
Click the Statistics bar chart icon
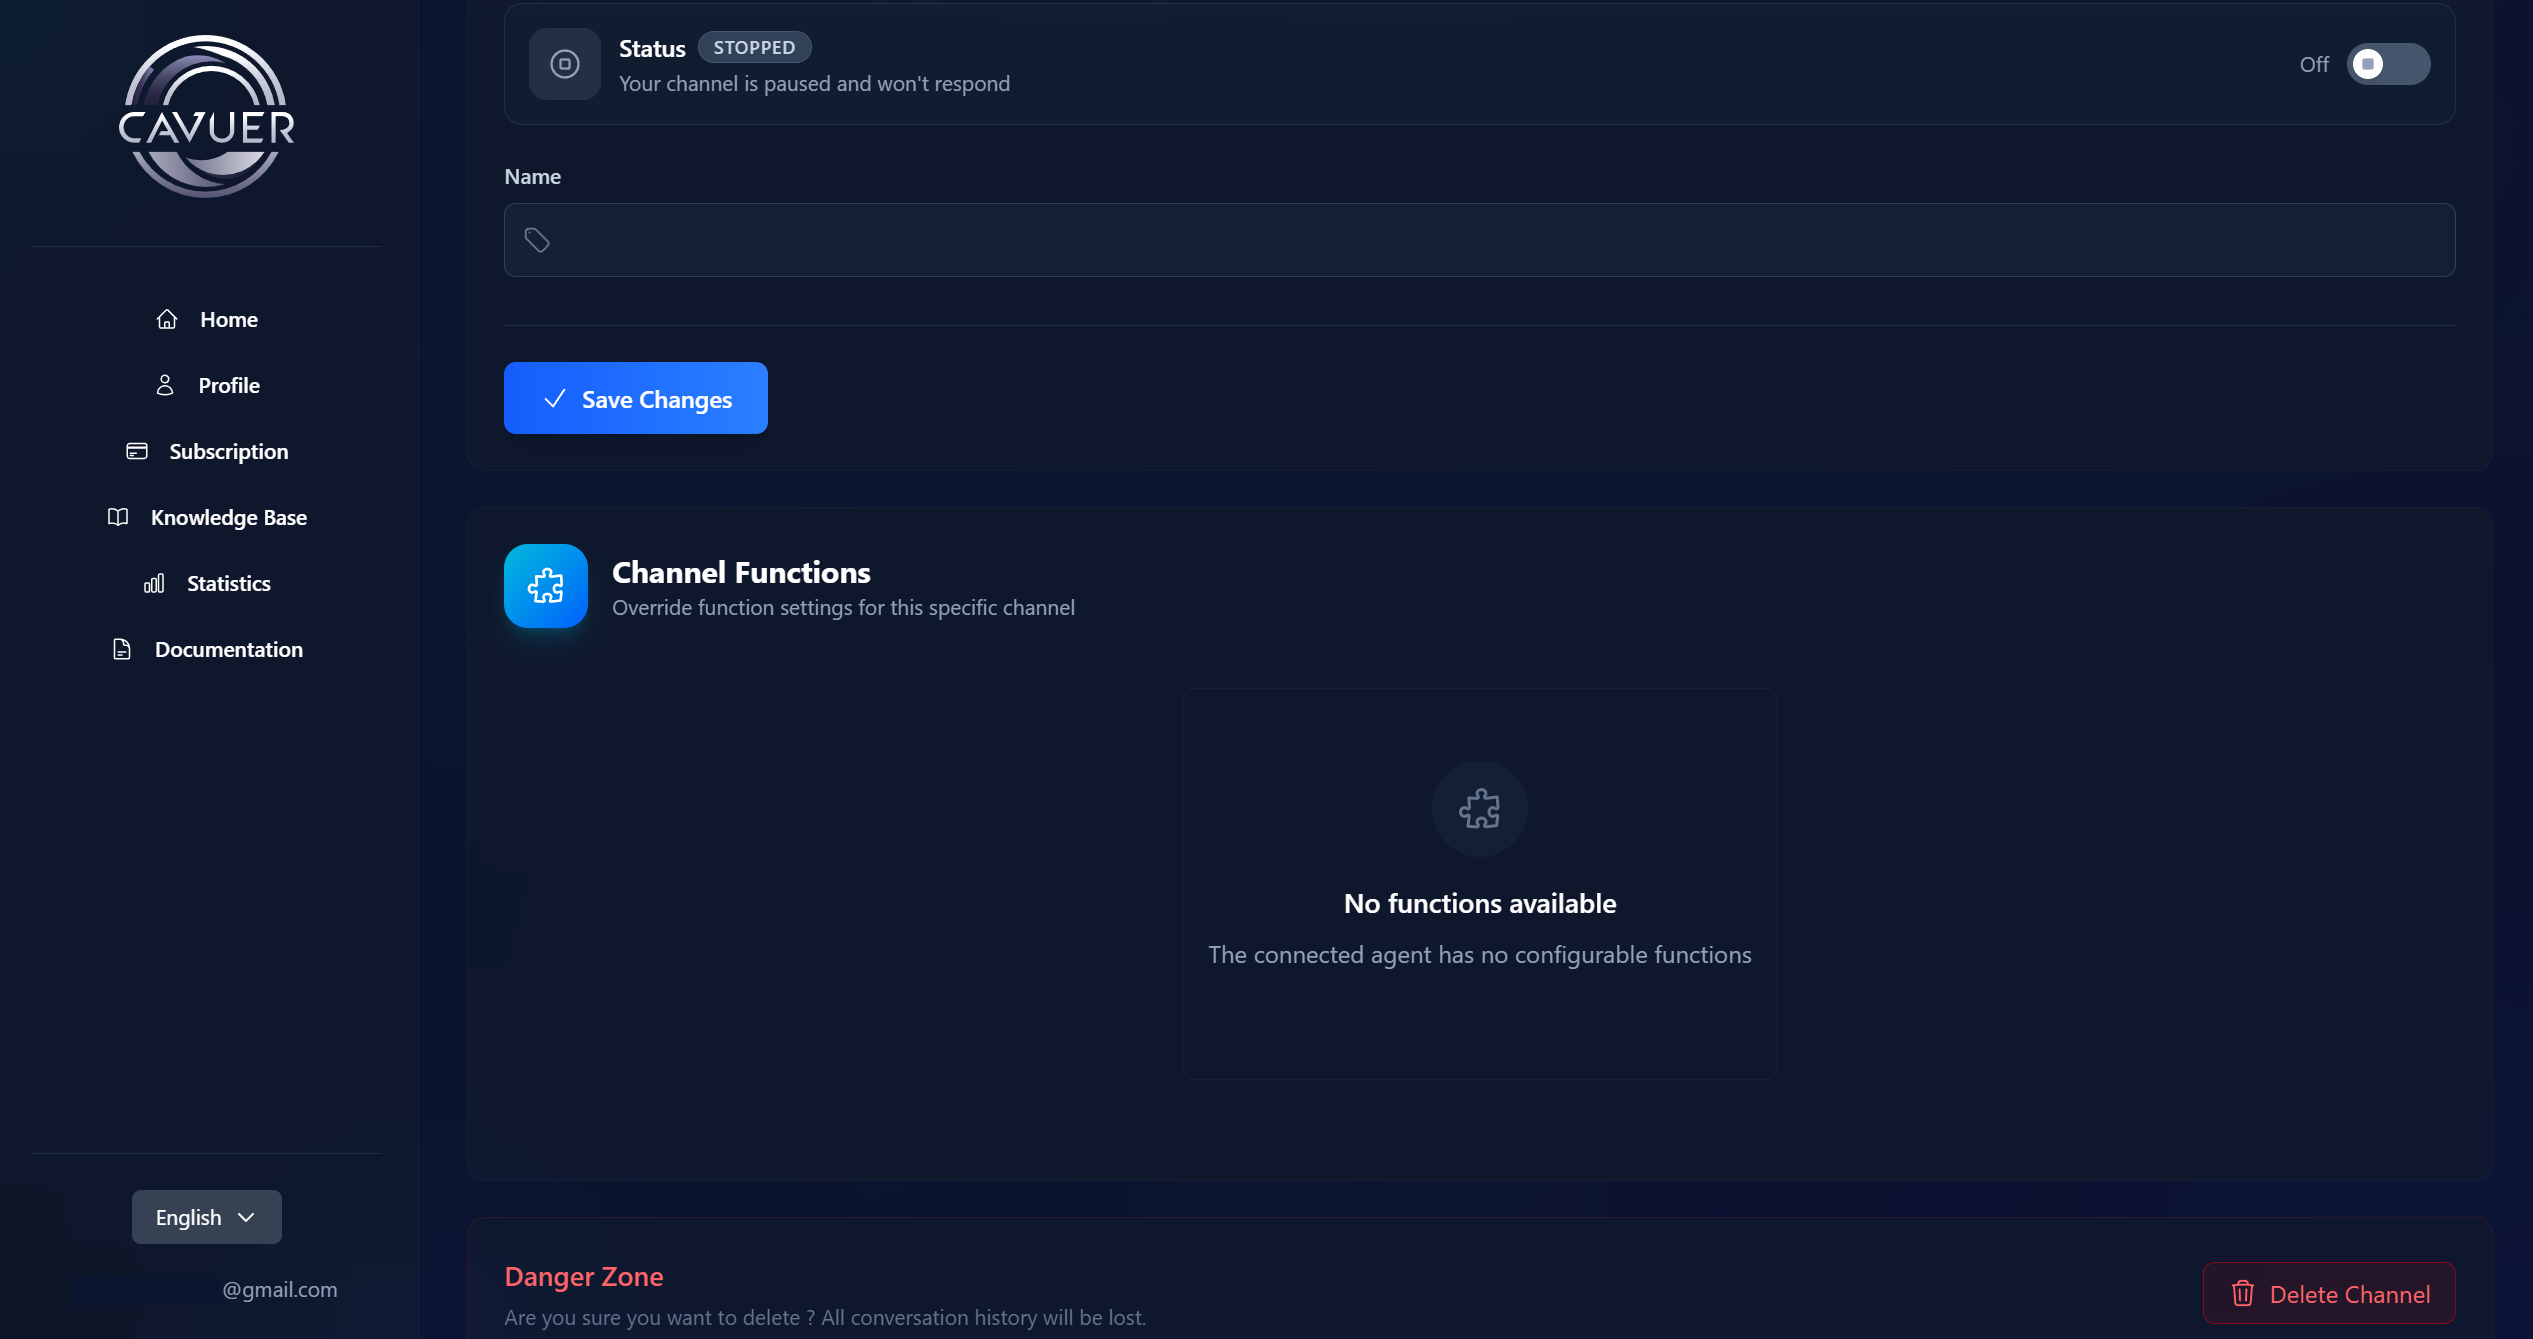(x=154, y=583)
